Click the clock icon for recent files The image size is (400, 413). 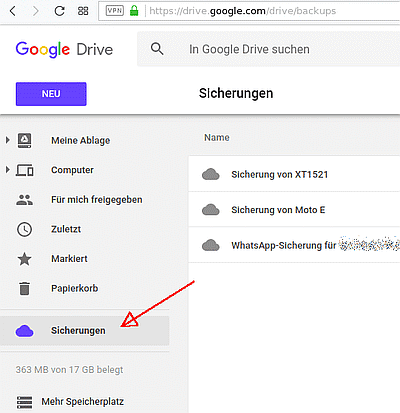click(25, 229)
